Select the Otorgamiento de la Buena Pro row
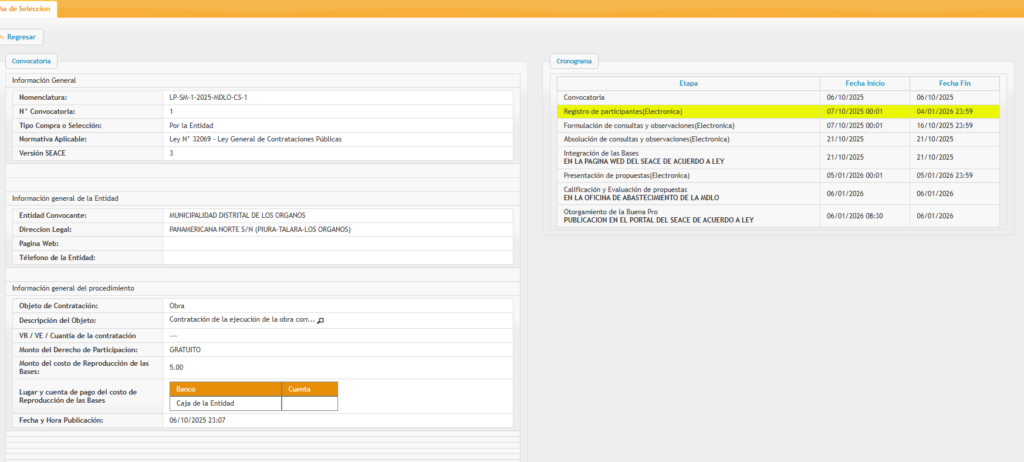1024x462 pixels. (688, 216)
